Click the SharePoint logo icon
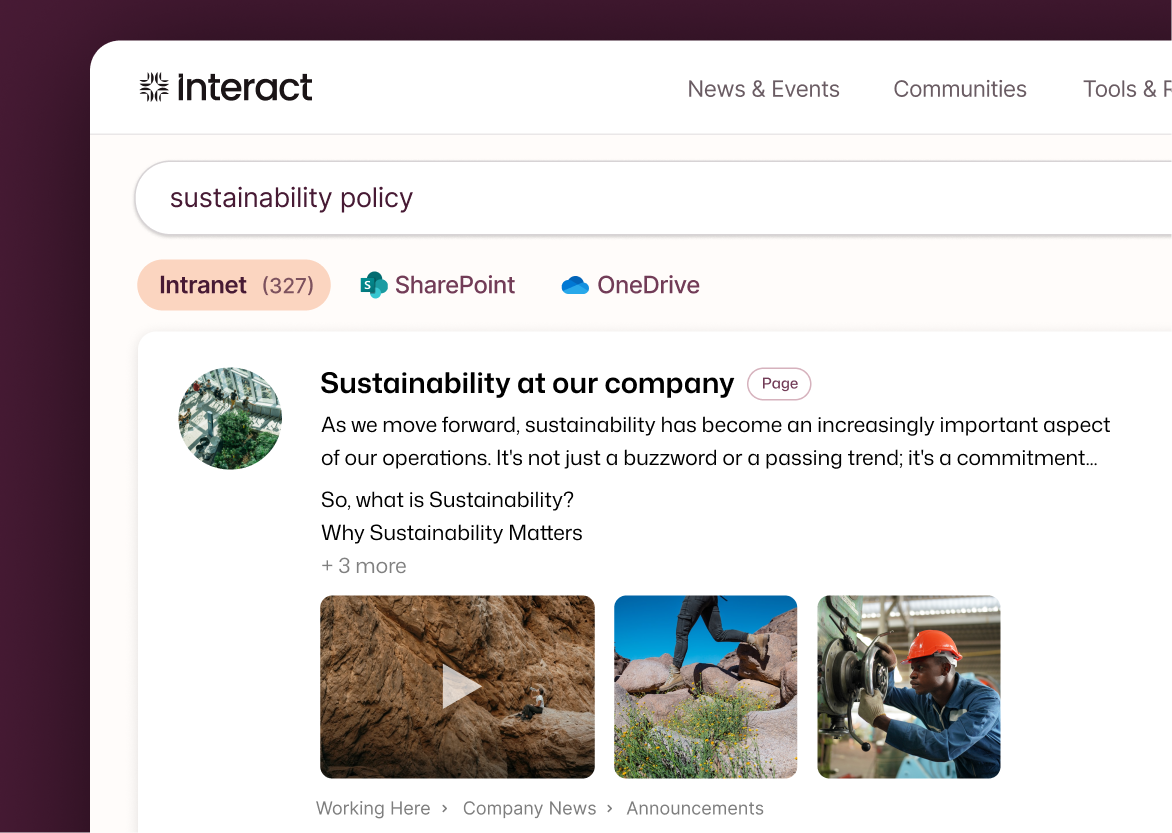Viewport: 1172px width, 833px height. click(374, 285)
